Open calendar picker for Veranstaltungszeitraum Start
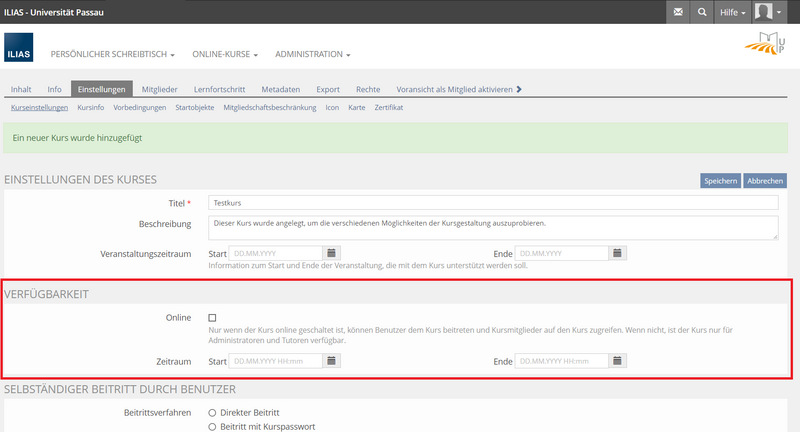This screenshot has width=800, height=432. click(x=332, y=253)
